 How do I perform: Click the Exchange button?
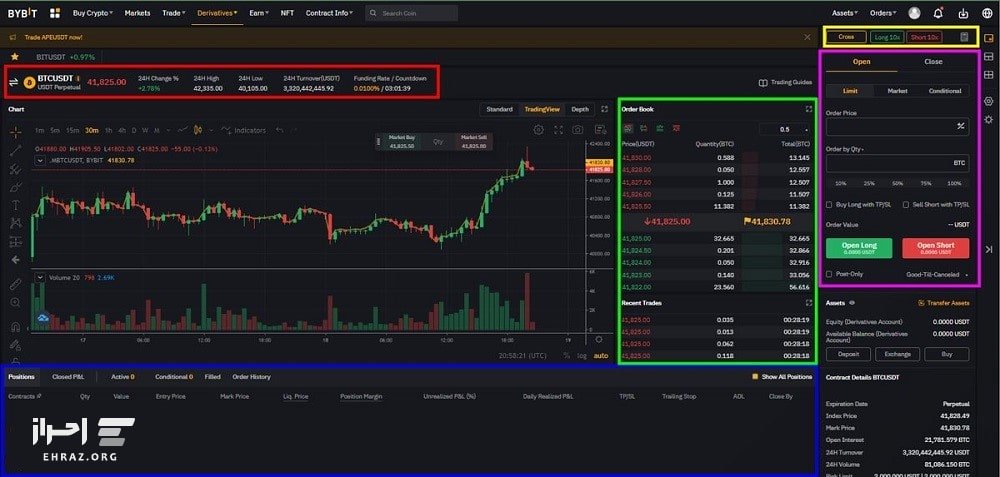[x=897, y=354]
